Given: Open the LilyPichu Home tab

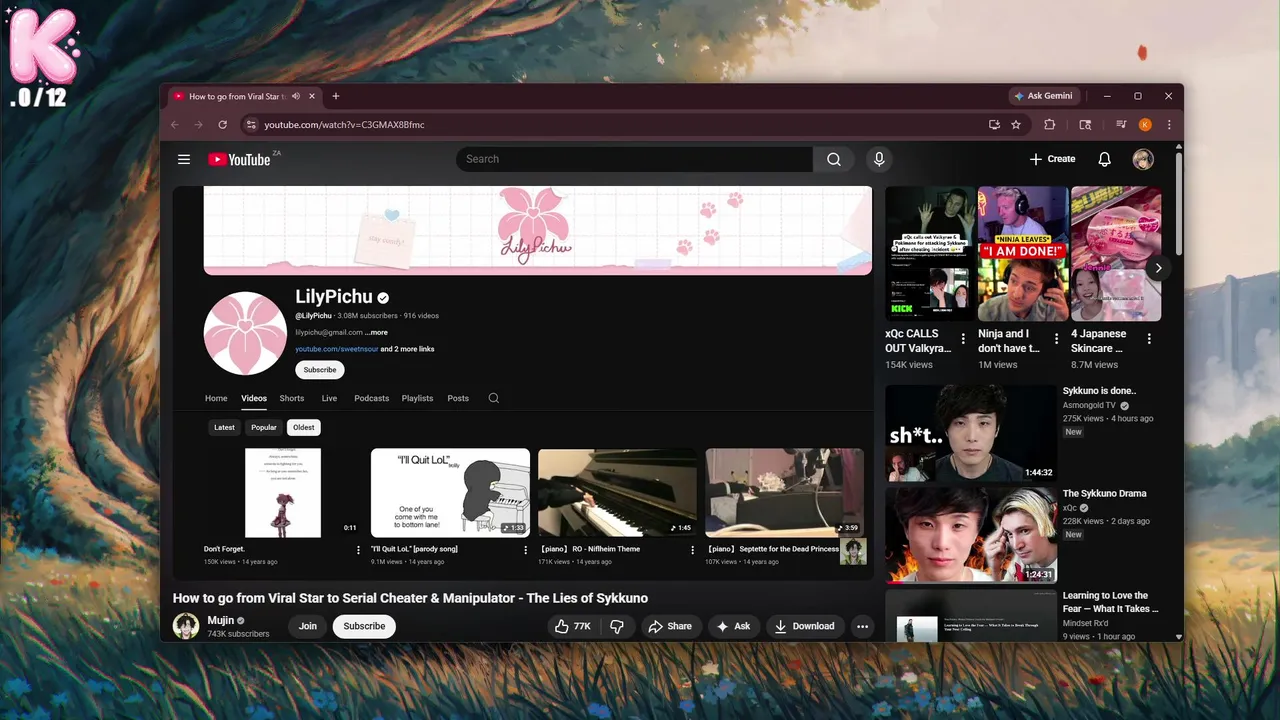Looking at the screenshot, I should [216, 398].
